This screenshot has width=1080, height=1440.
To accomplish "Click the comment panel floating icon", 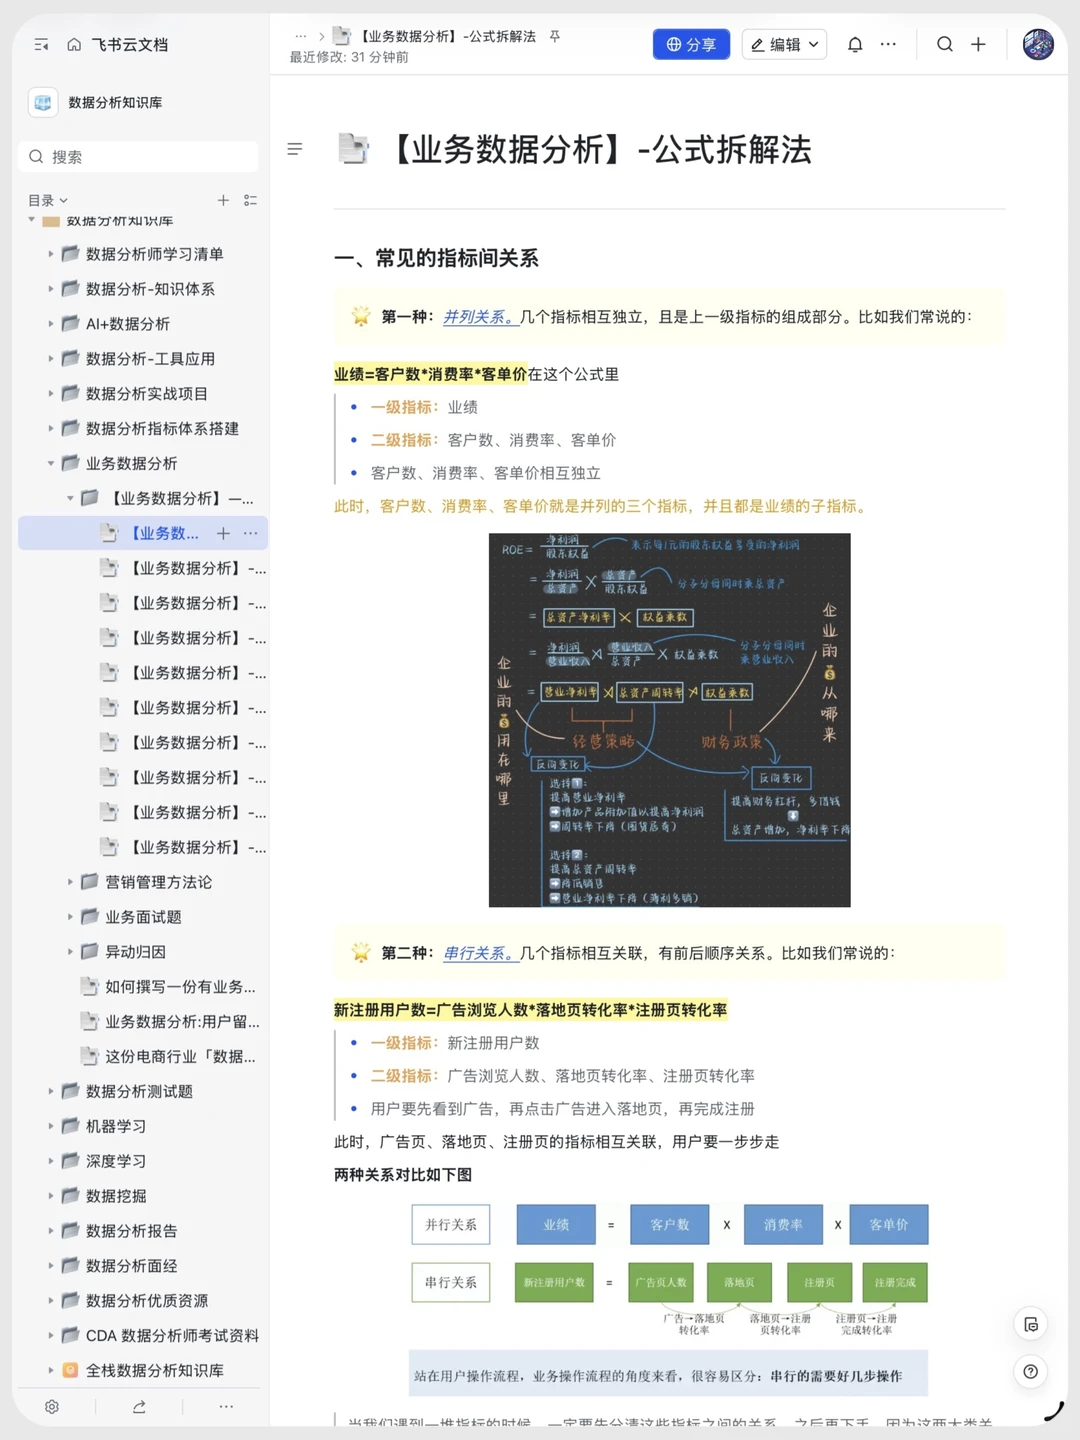I will [1030, 1325].
